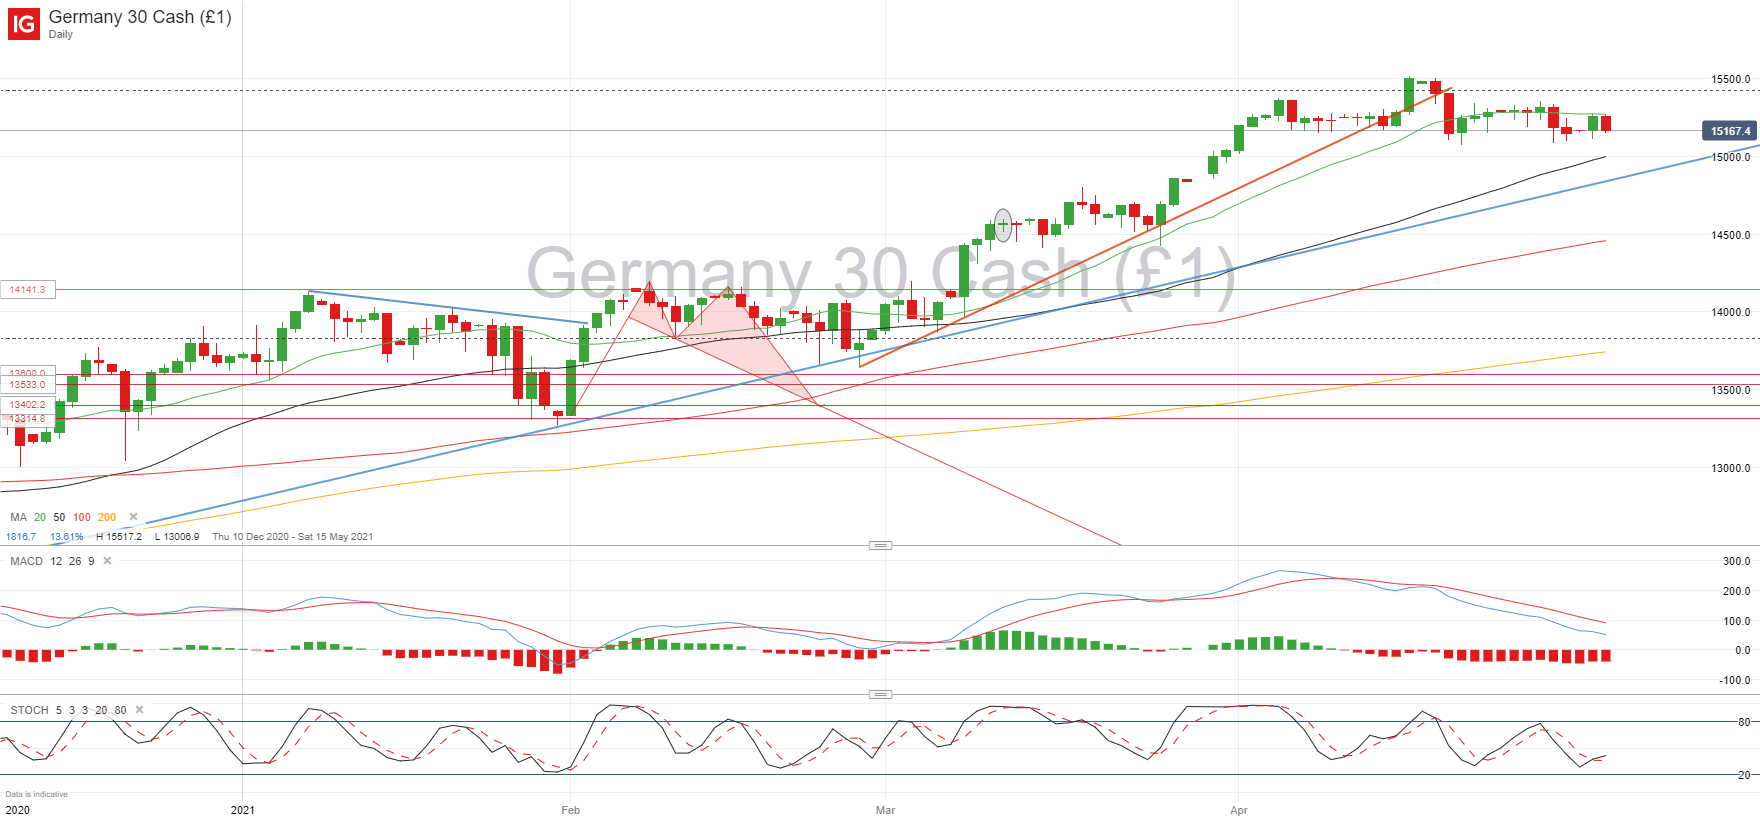Select the 13314.8 horizontal level label

click(28, 419)
